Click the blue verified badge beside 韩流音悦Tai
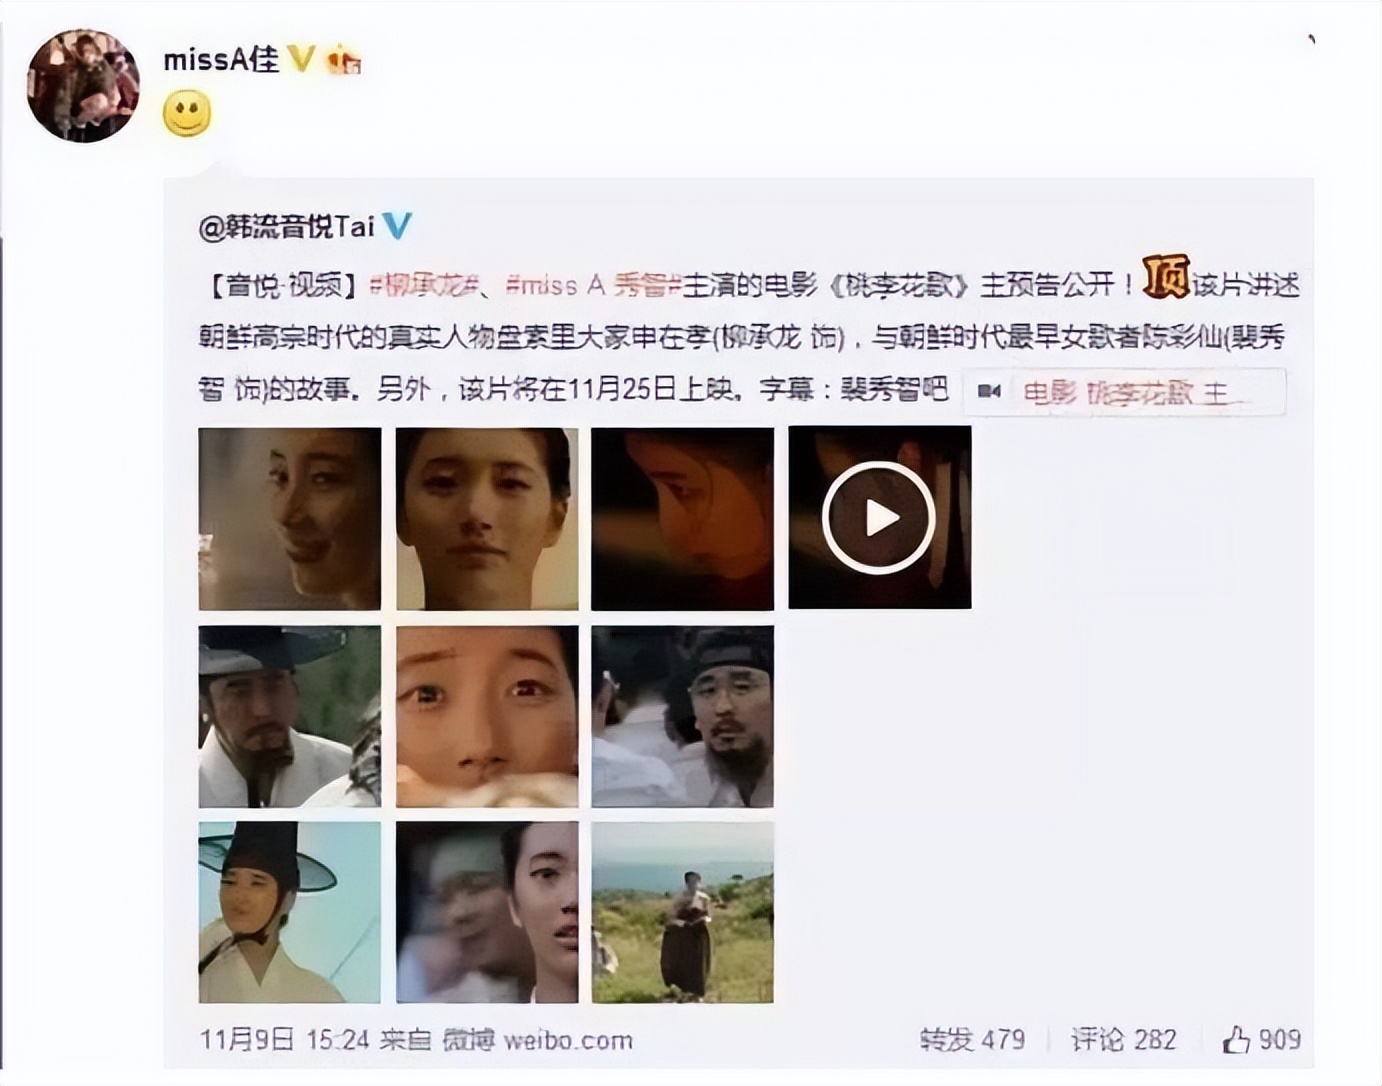 point(398,226)
